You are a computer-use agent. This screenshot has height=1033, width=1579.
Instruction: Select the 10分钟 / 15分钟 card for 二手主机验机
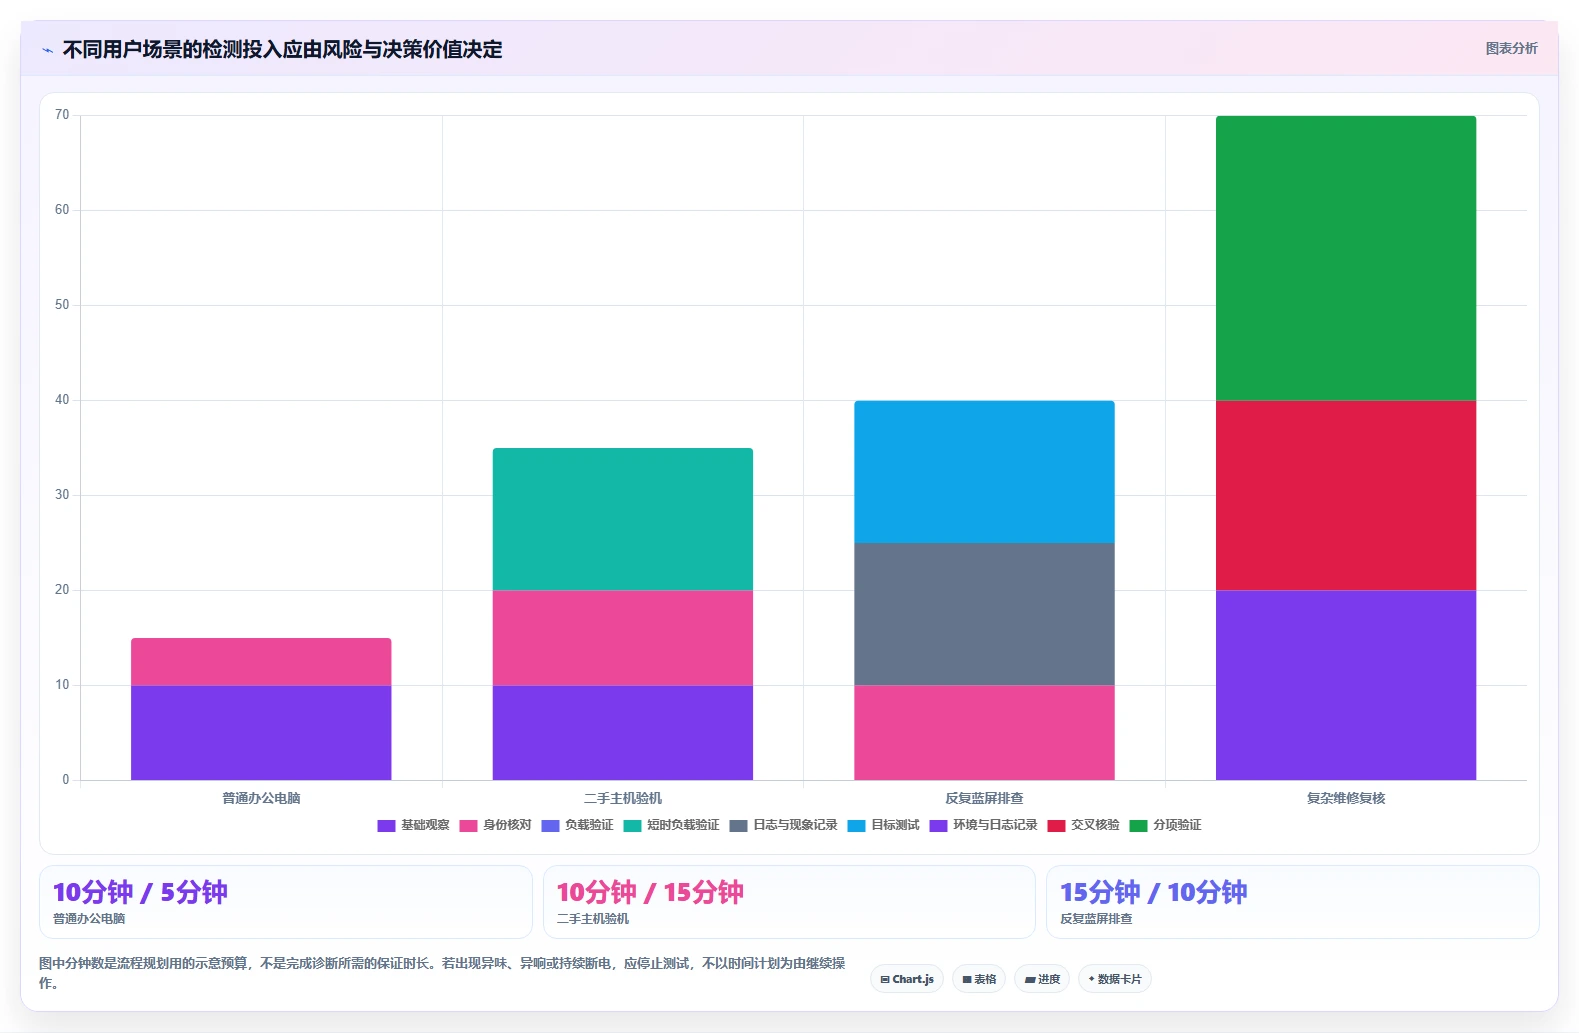click(789, 902)
